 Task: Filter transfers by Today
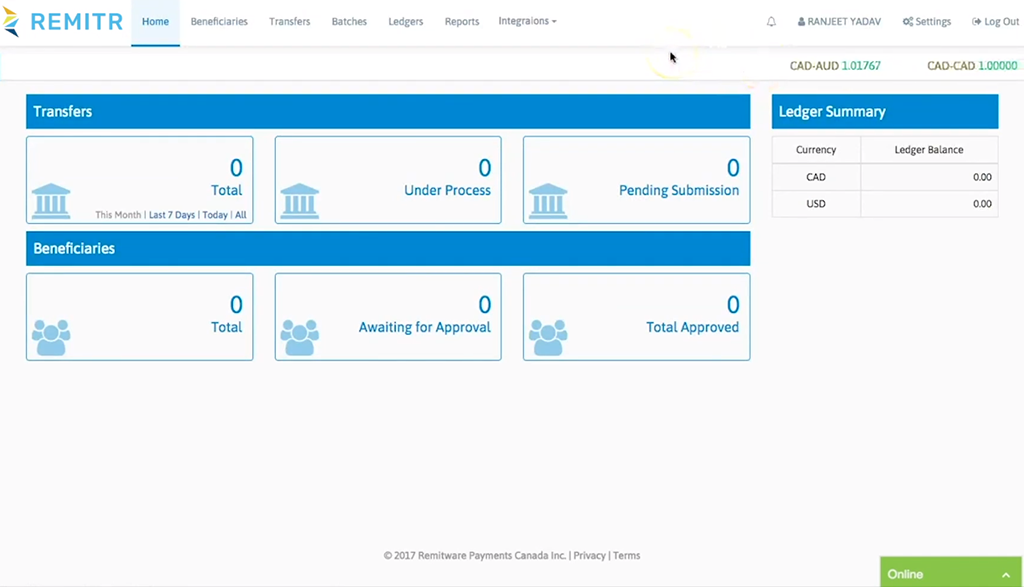[215, 215]
